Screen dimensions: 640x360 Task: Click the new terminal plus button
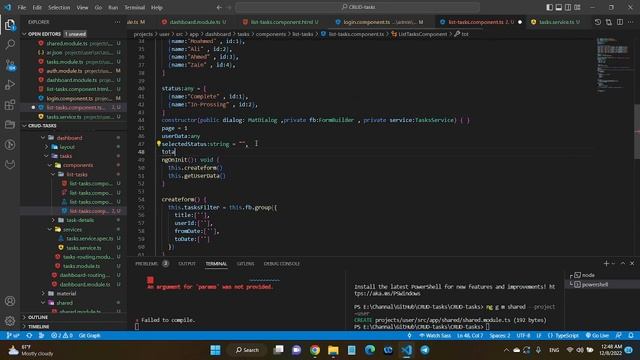click(606, 264)
